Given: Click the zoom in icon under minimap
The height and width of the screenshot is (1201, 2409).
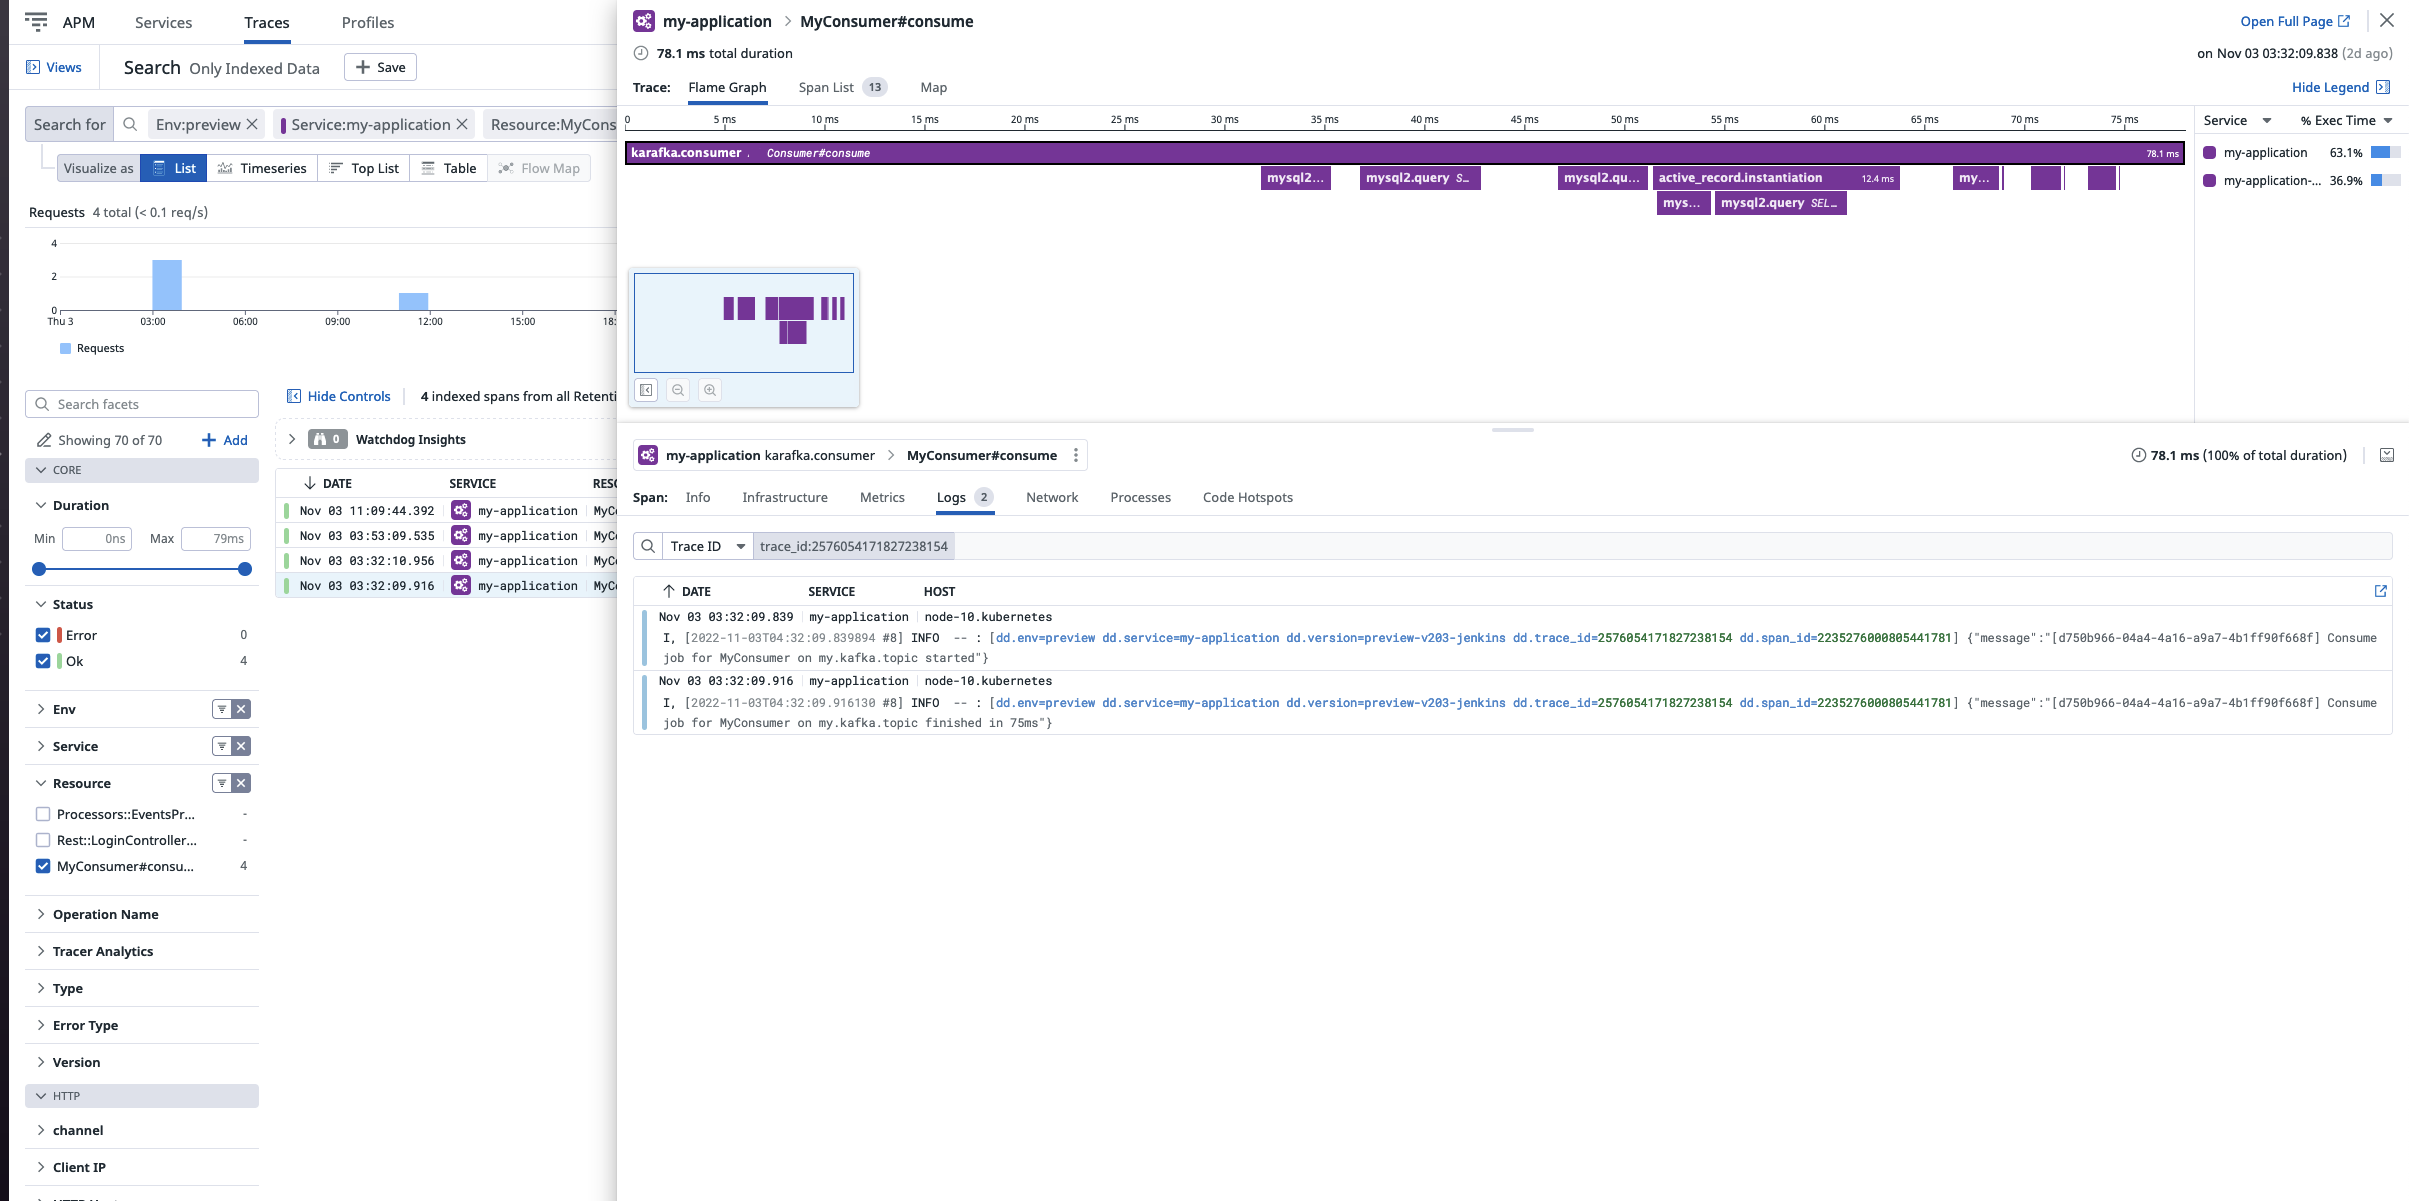Looking at the screenshot, I should pos(710,390).
